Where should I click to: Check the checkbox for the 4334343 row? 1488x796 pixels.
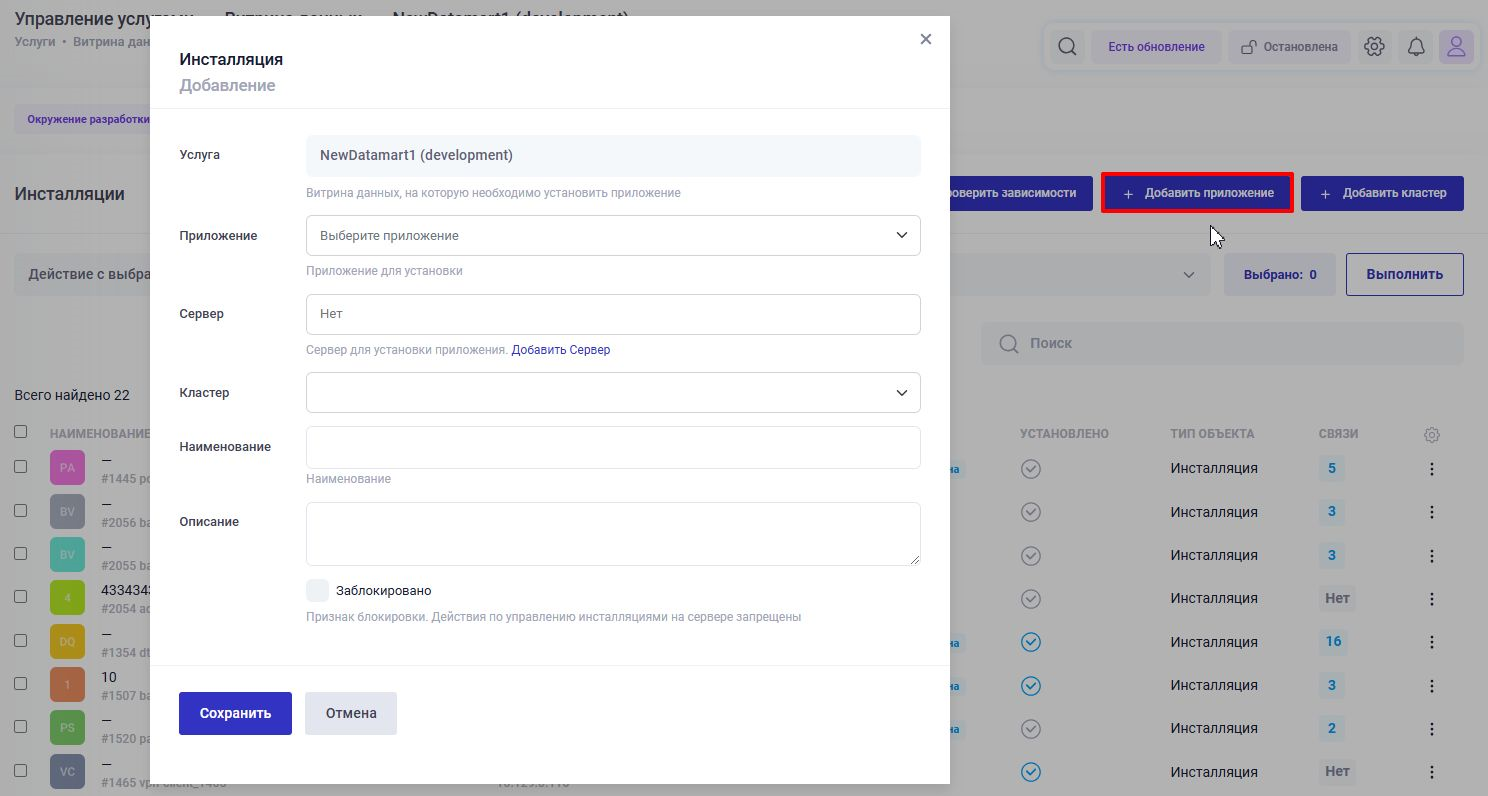coord(21,596)
